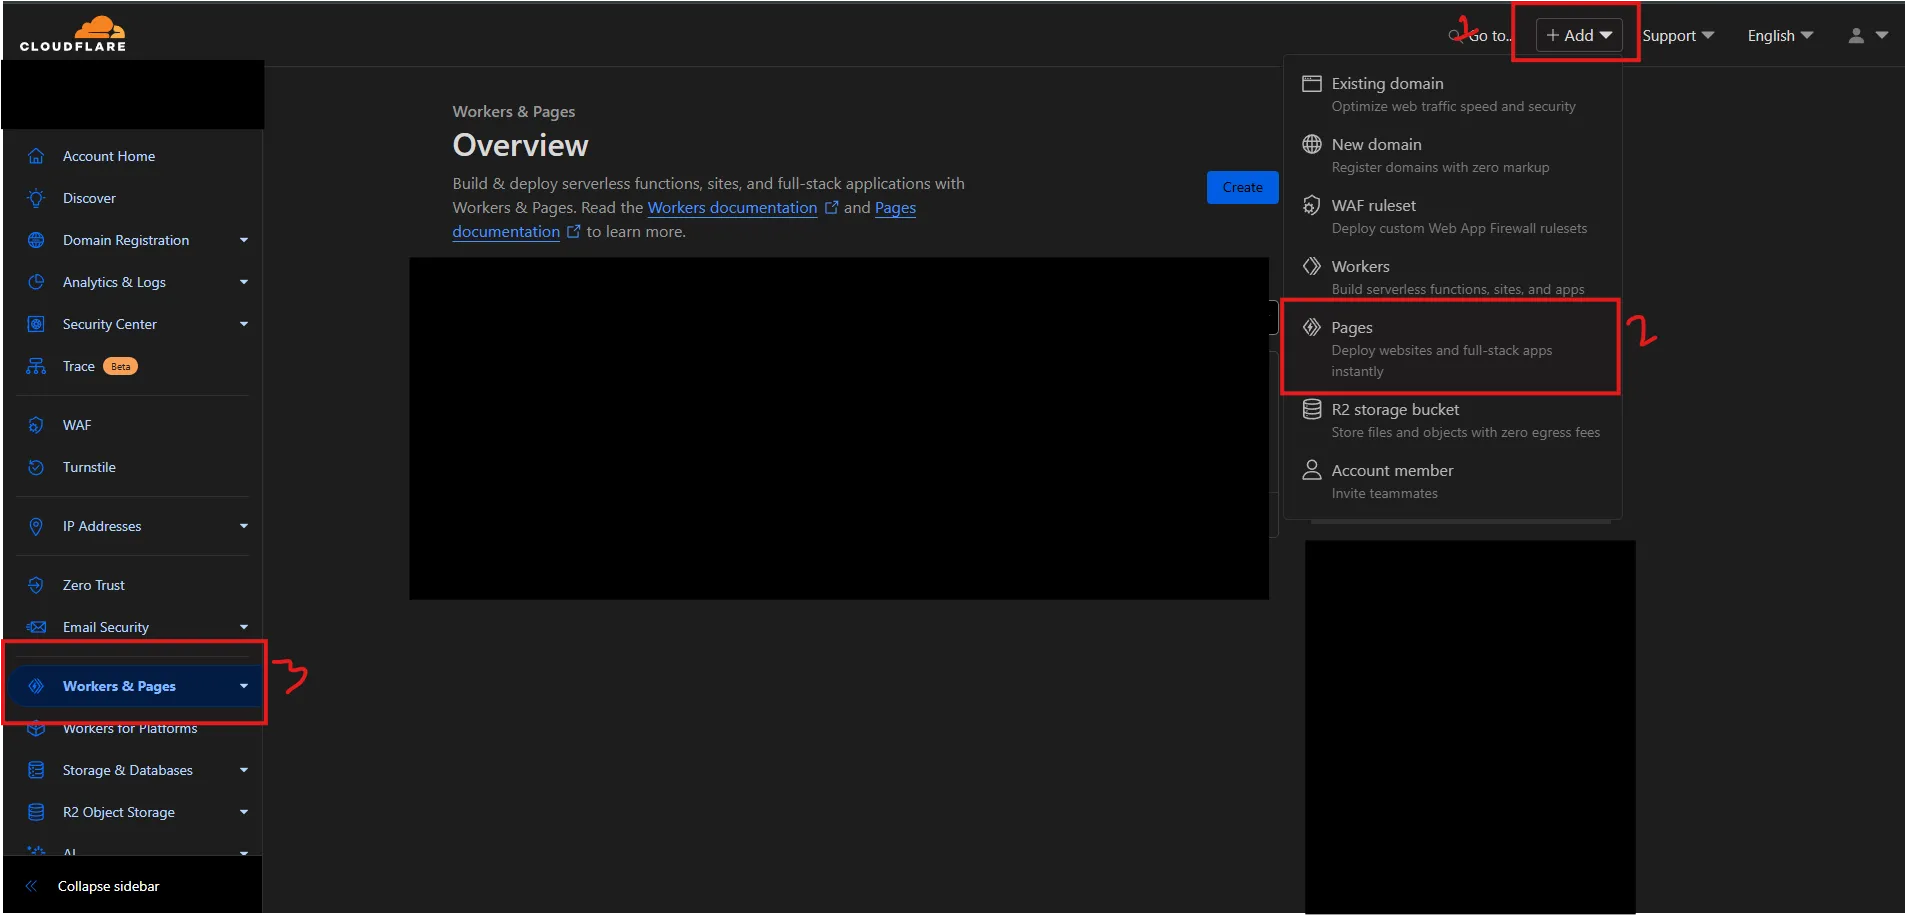
Task: Expand the Domain Registration section
Action: [243, 240]
